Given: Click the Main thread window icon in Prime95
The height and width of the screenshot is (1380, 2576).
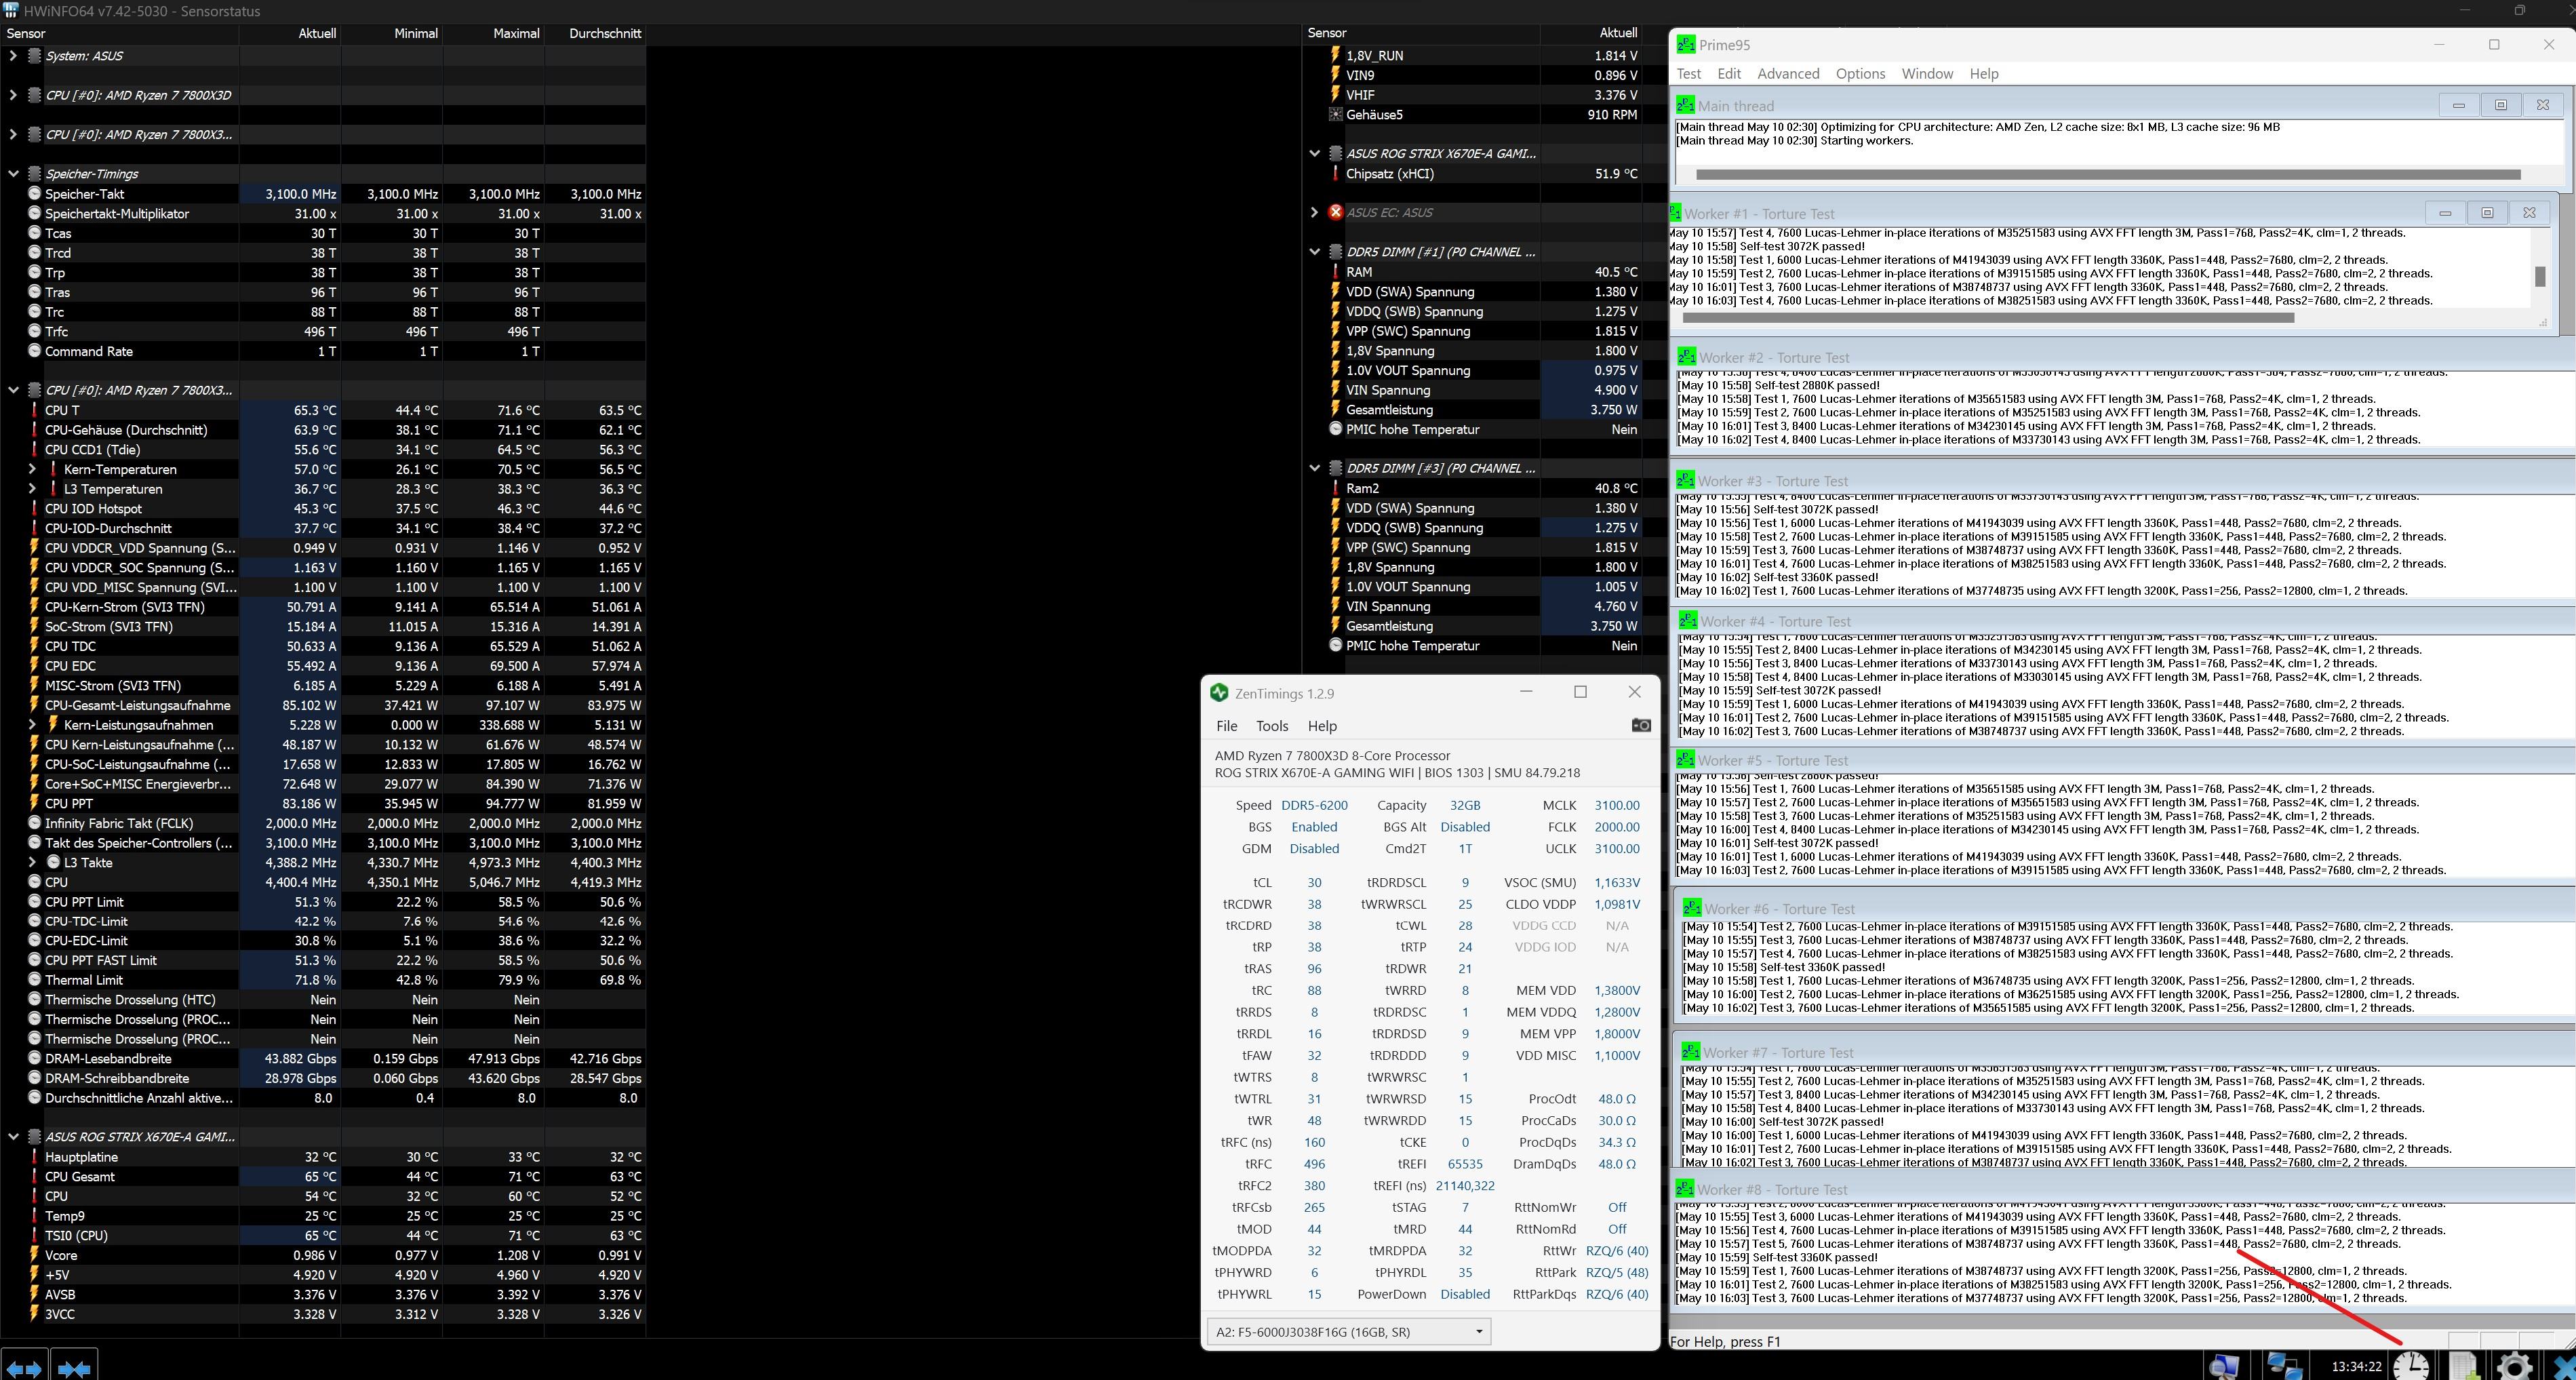Looking at the screenshot, I should (x=1685, y=105).
